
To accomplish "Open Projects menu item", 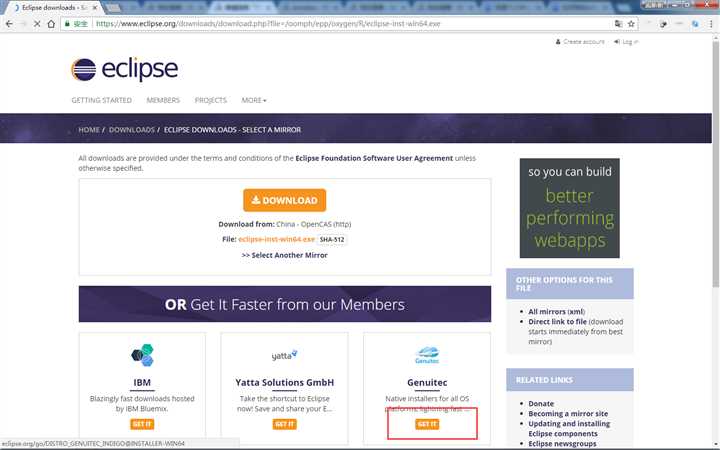I will [x=211, y=100].
